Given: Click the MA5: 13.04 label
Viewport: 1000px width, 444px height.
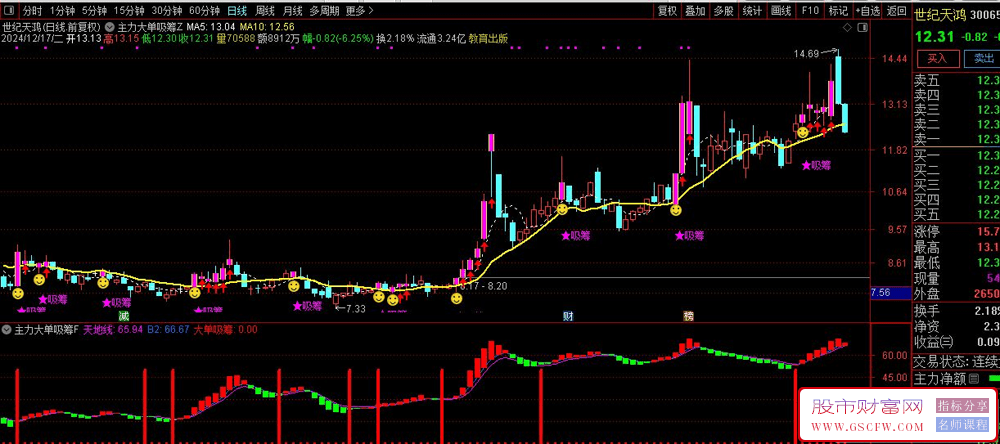Looking at the screenshot, I should [210, 27].
